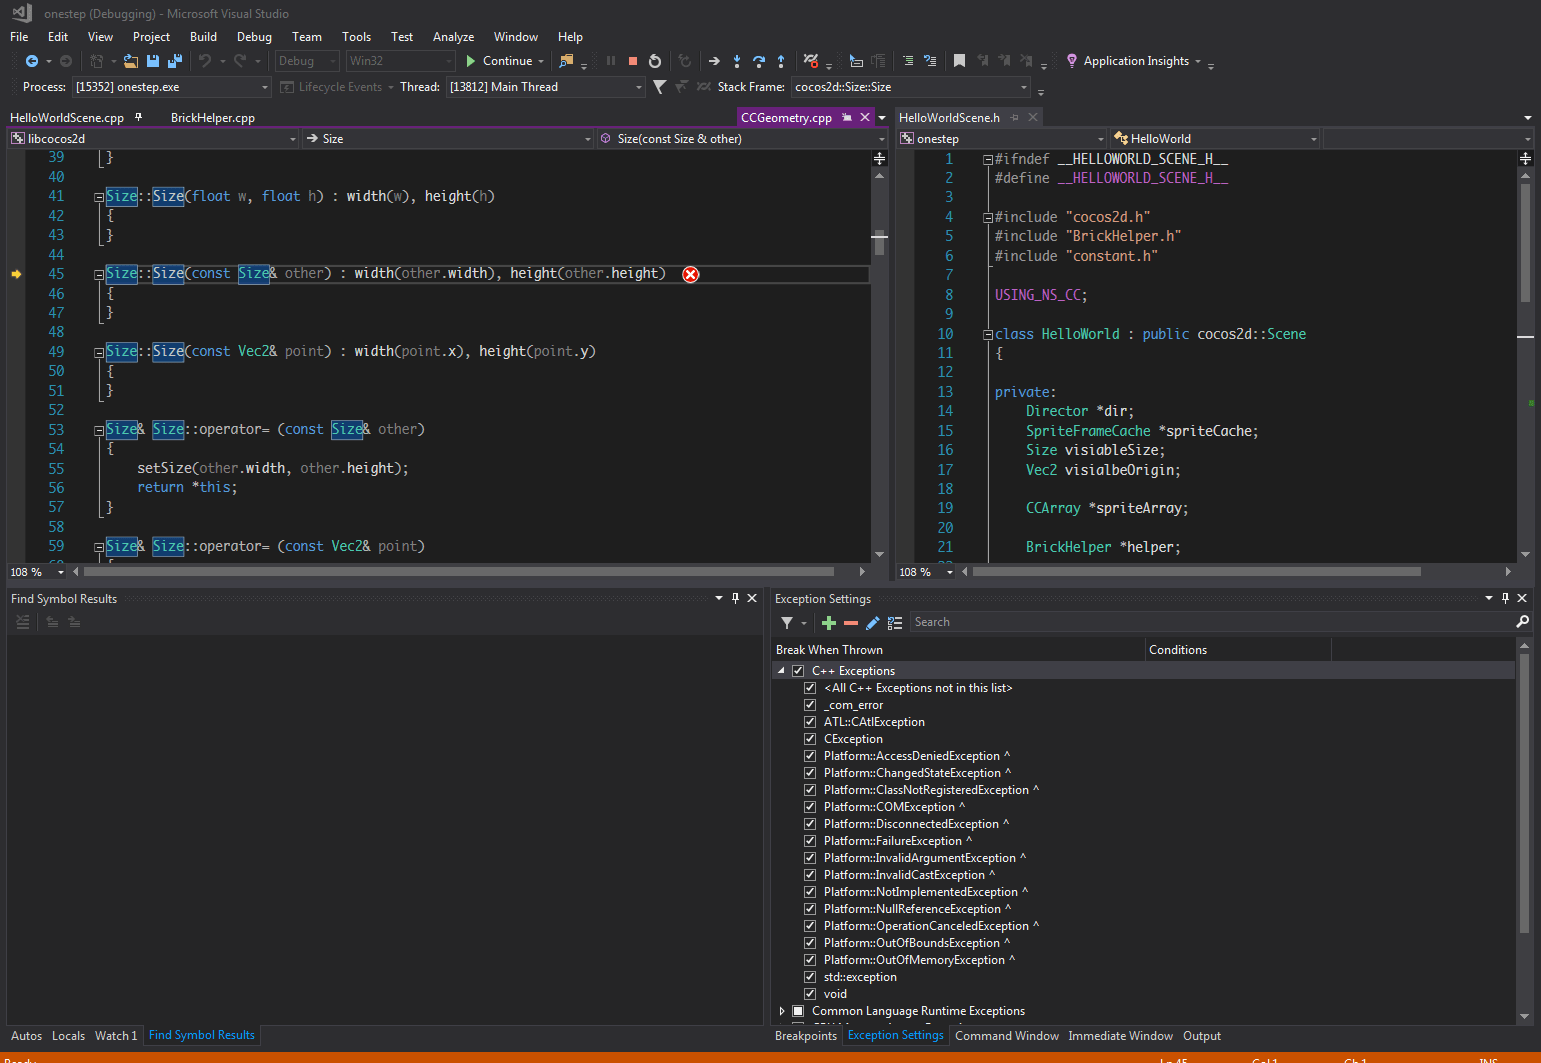
Task: Open the Stack Frame dropdown
Action: [1023, 87]
